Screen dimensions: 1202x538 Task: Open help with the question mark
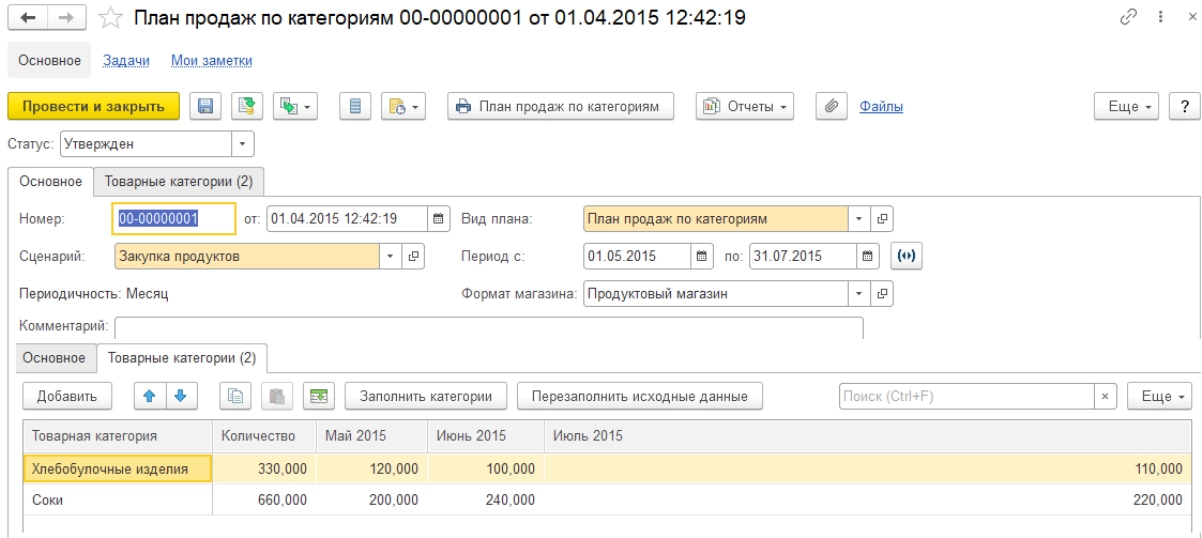coord(1185,106)
